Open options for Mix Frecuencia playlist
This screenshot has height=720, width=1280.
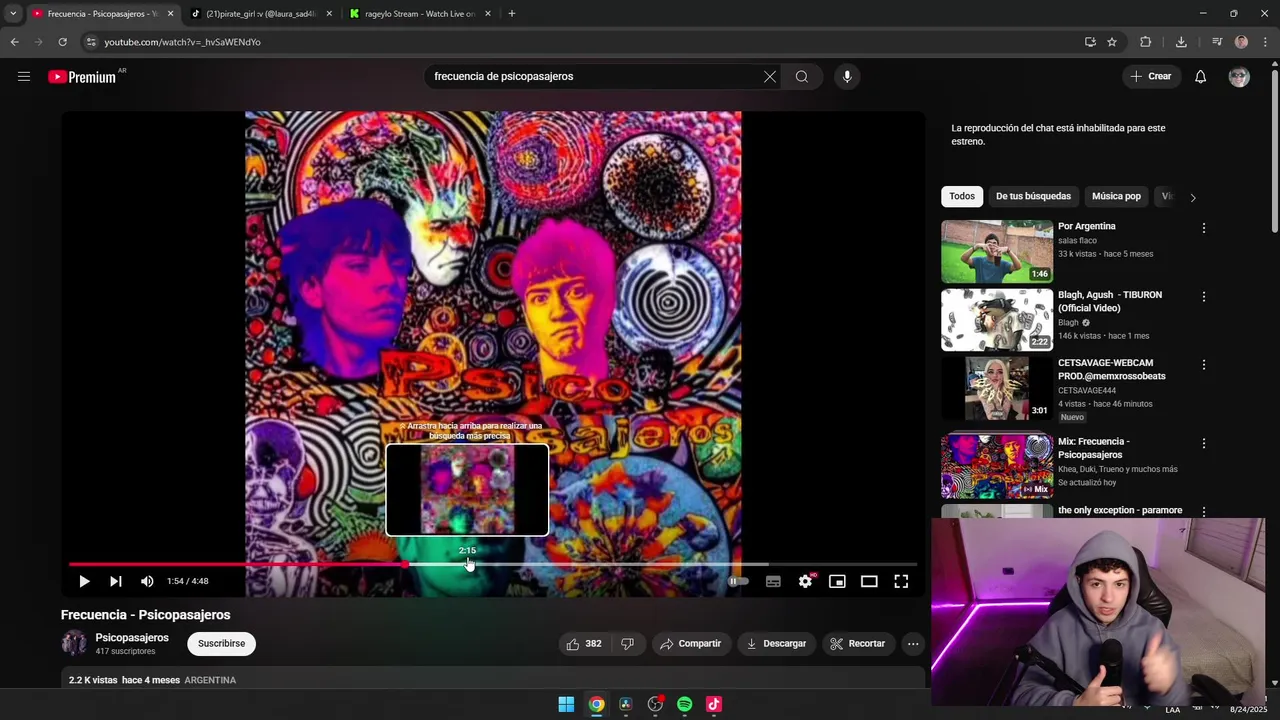(1204, 443)
